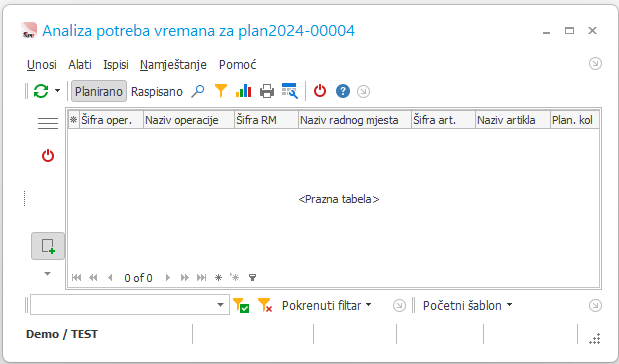
Task: Click the hamburger lines icon in sidebar
Action: coord(48,123)
